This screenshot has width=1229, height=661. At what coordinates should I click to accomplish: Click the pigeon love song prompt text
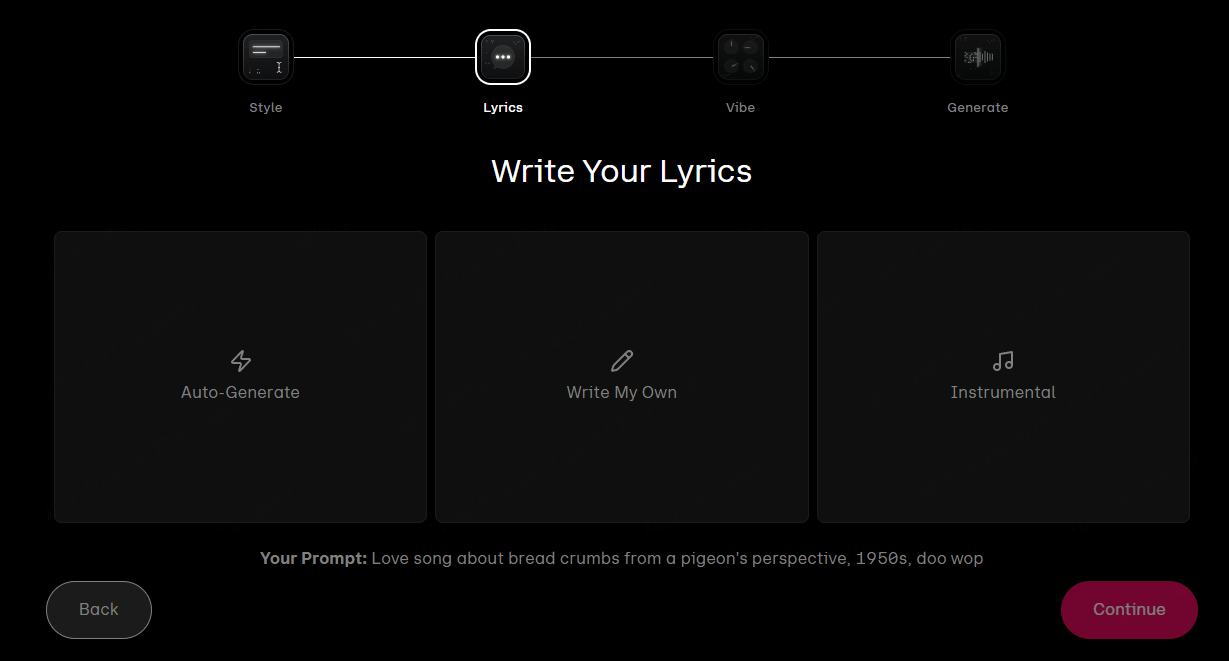[677, 559]
